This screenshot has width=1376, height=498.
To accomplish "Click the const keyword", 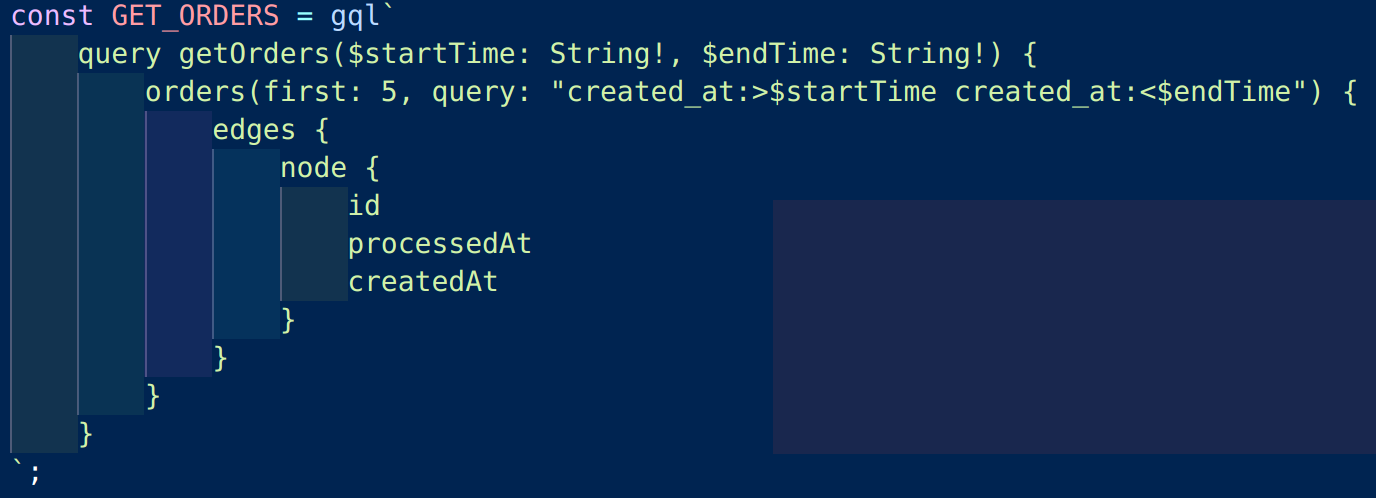I will pos(52,17).
